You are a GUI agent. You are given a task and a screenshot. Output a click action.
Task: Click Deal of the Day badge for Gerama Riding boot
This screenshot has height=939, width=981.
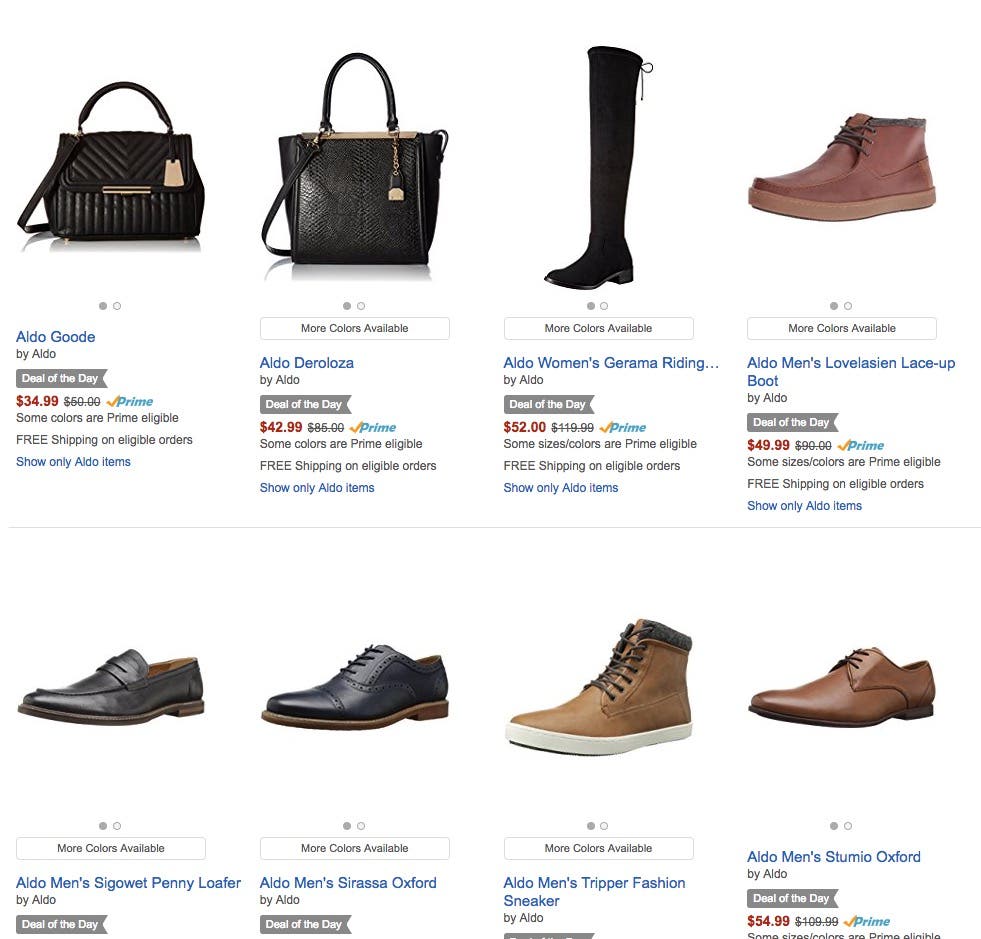point(548,404)
